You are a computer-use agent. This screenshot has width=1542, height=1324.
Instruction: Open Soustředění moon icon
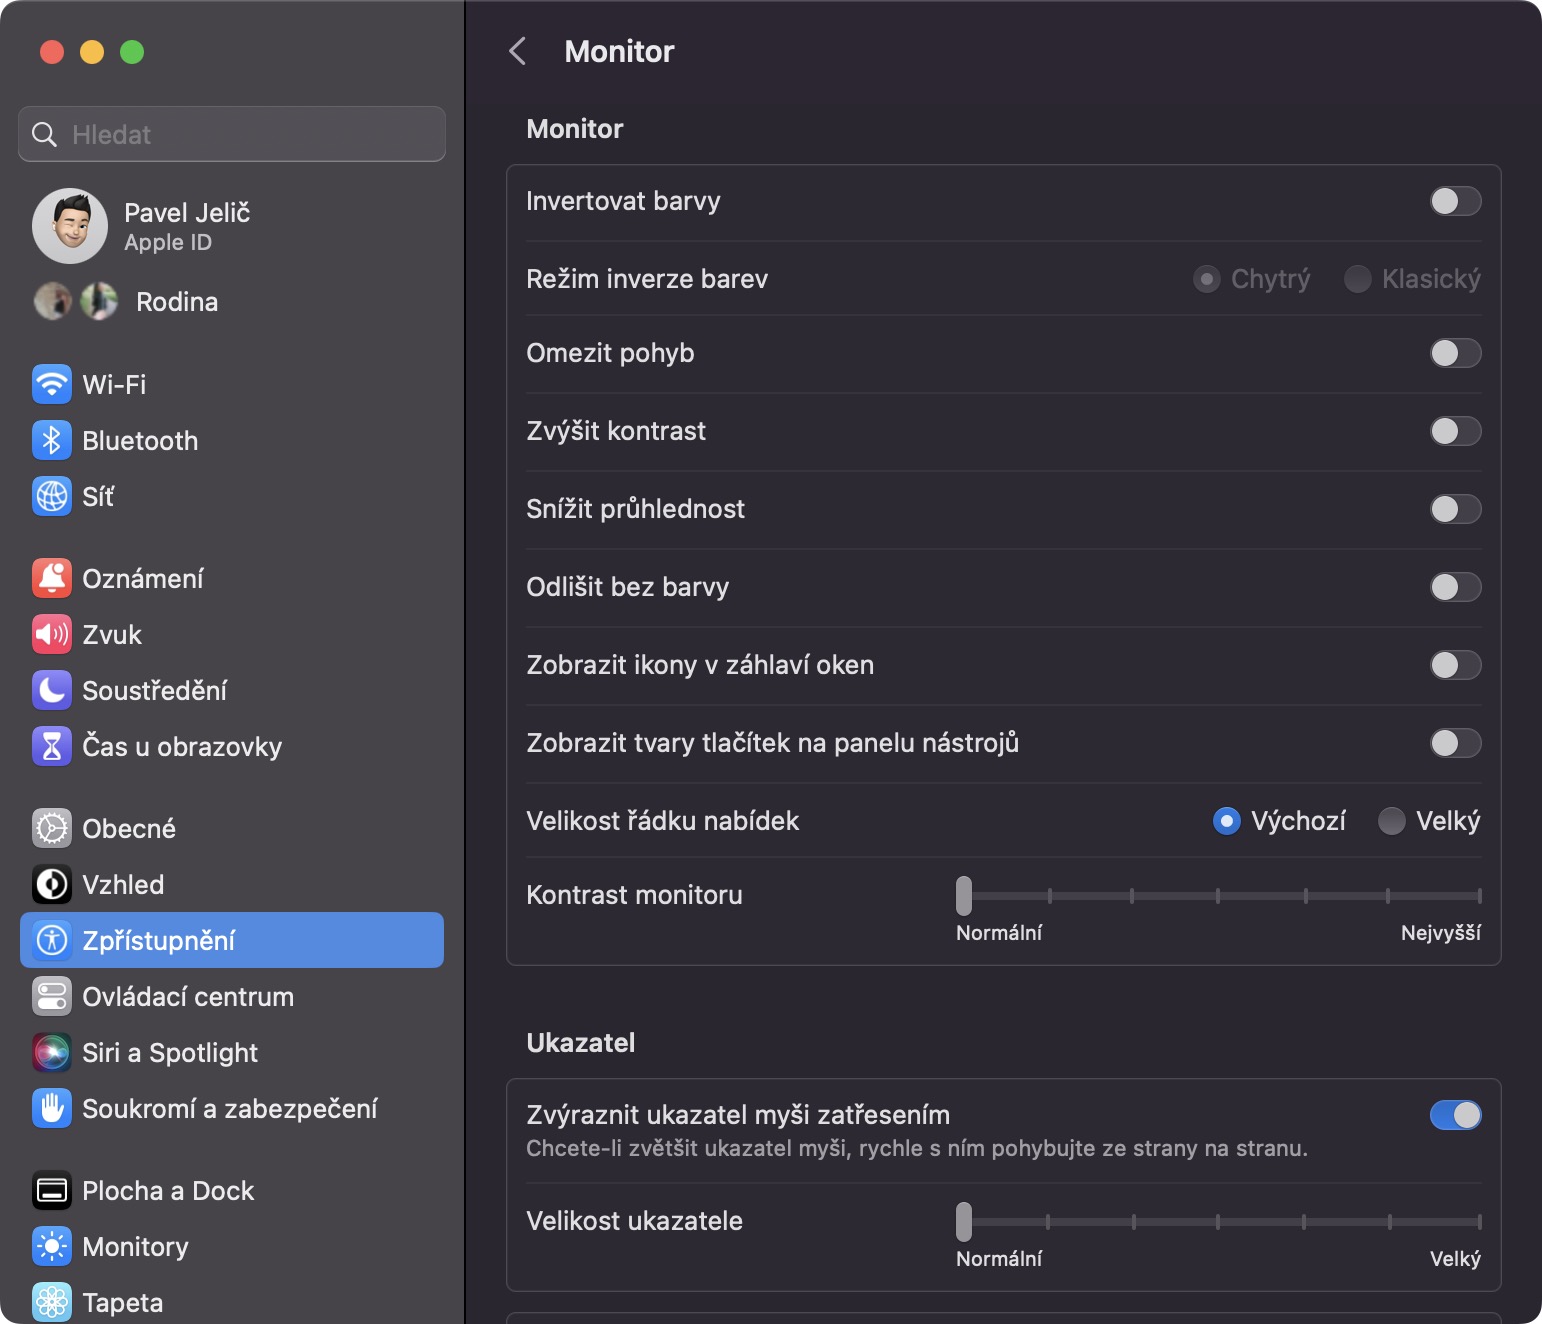(52, 690)
